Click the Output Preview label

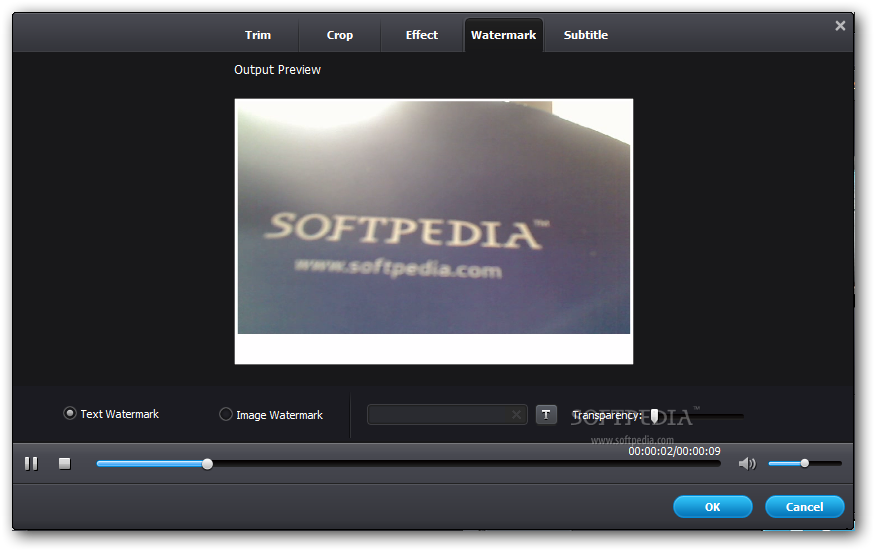pos(277,70)
